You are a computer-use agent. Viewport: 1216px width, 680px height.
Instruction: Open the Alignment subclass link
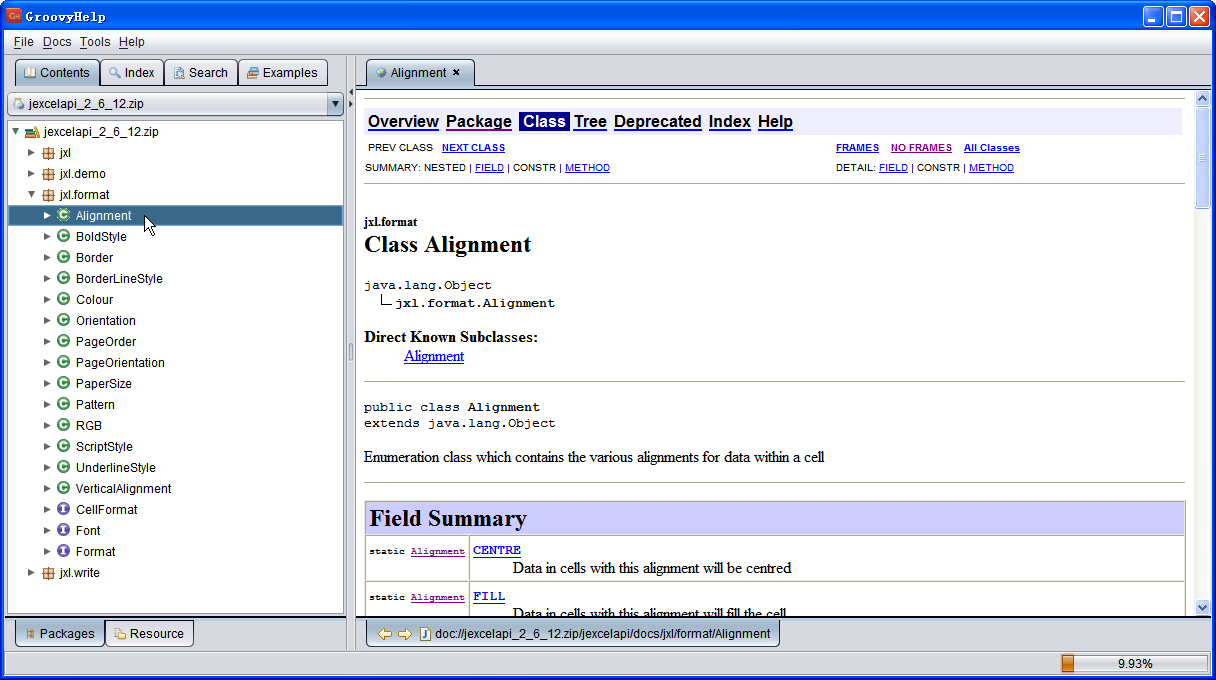434,356
